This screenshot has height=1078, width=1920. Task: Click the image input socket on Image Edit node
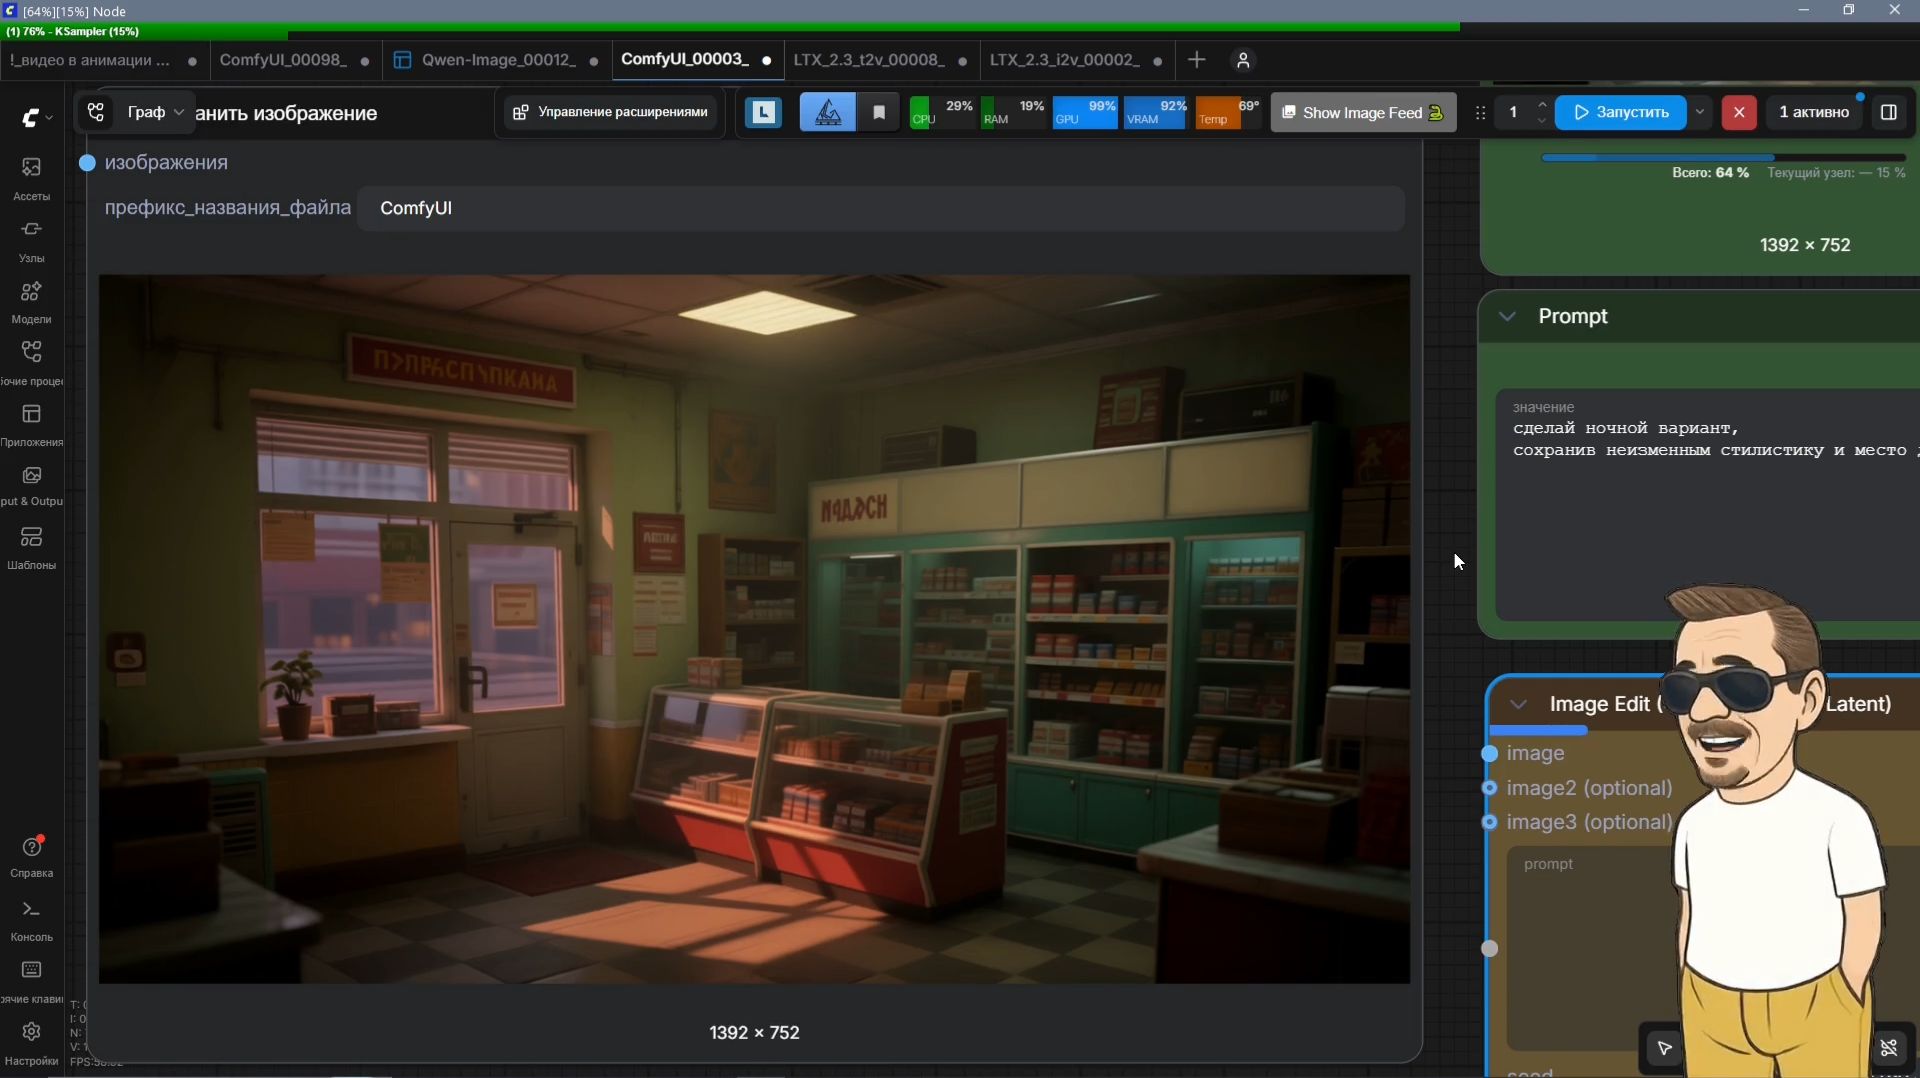(1489, 754)
